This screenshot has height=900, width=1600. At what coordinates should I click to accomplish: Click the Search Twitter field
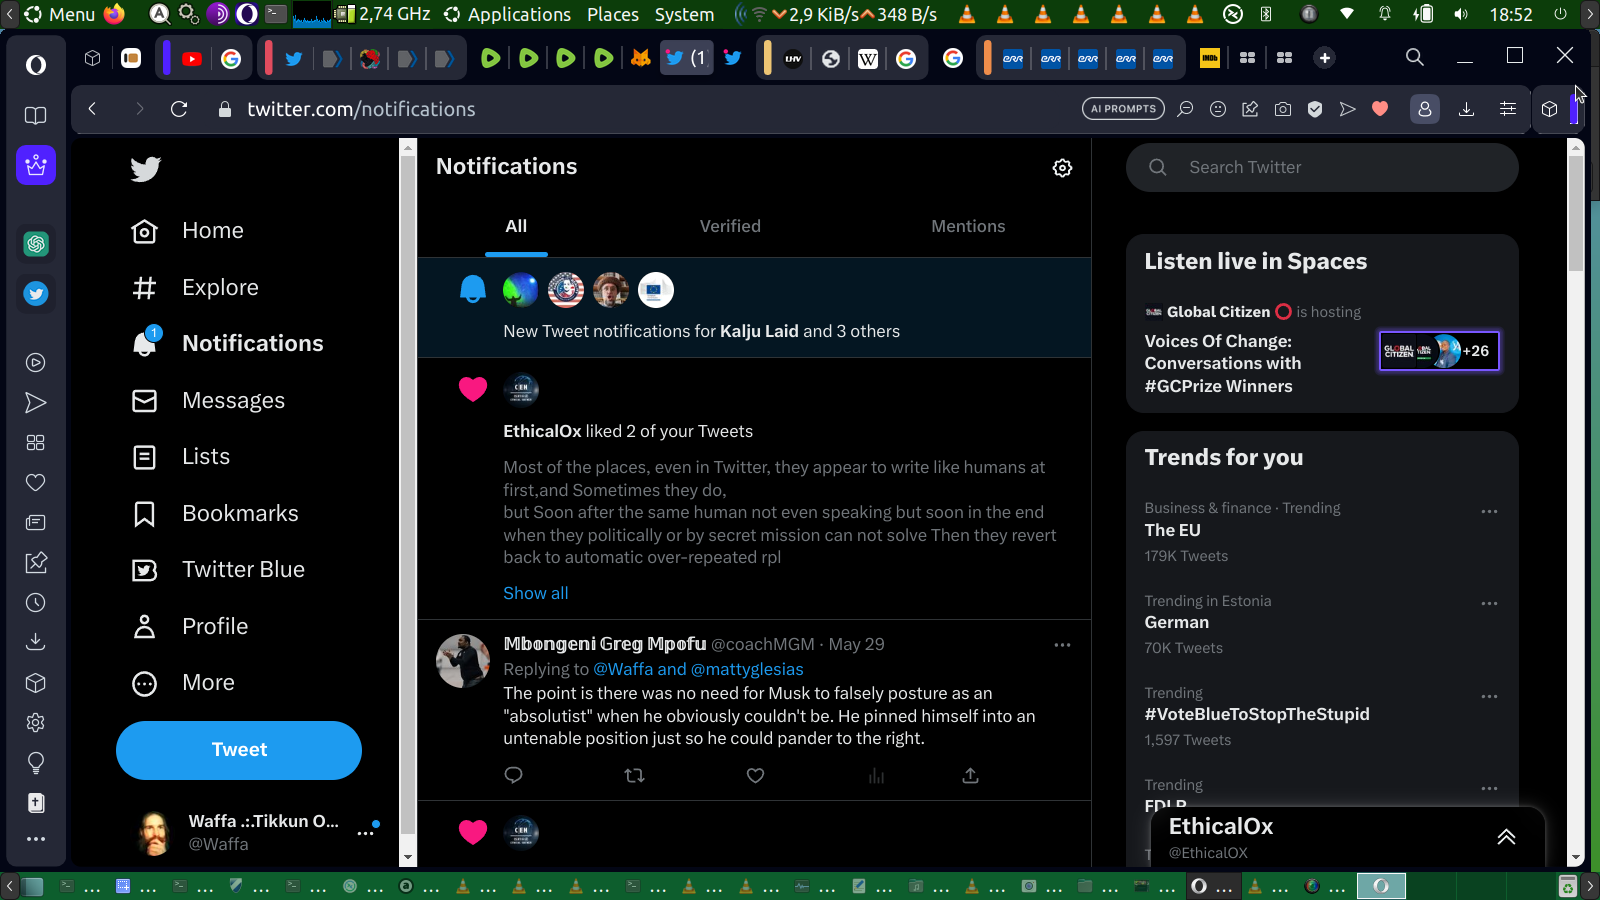[x=1322, y=167]
